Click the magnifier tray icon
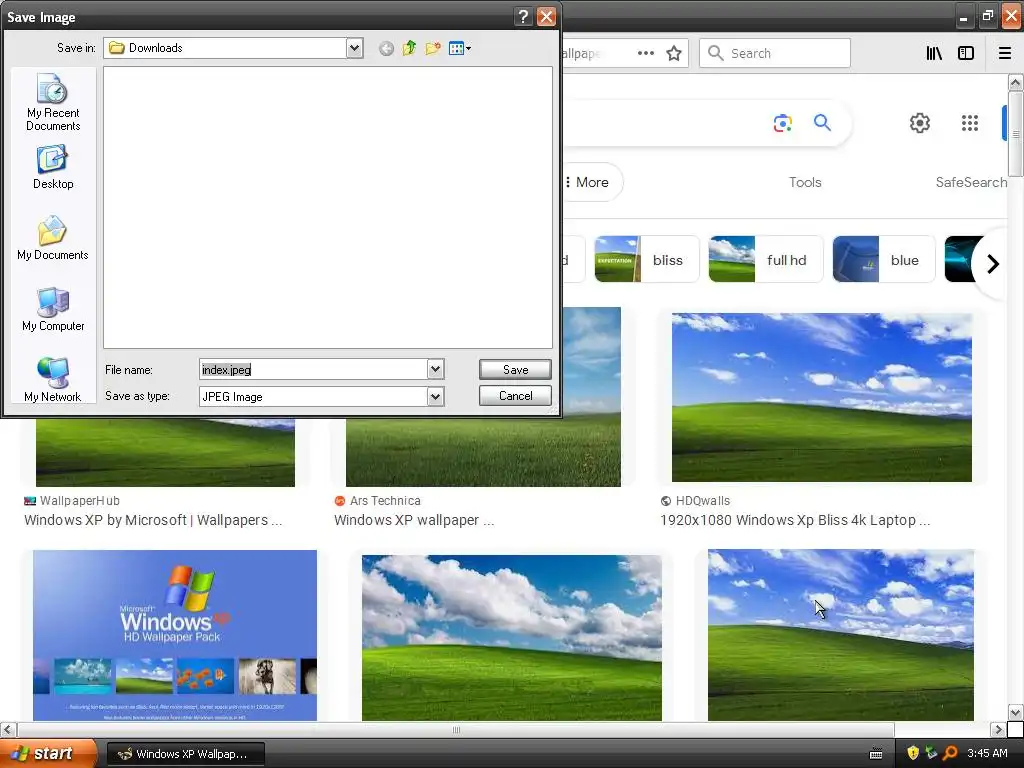The image size is (1024, 768). [x=950, y=753]
